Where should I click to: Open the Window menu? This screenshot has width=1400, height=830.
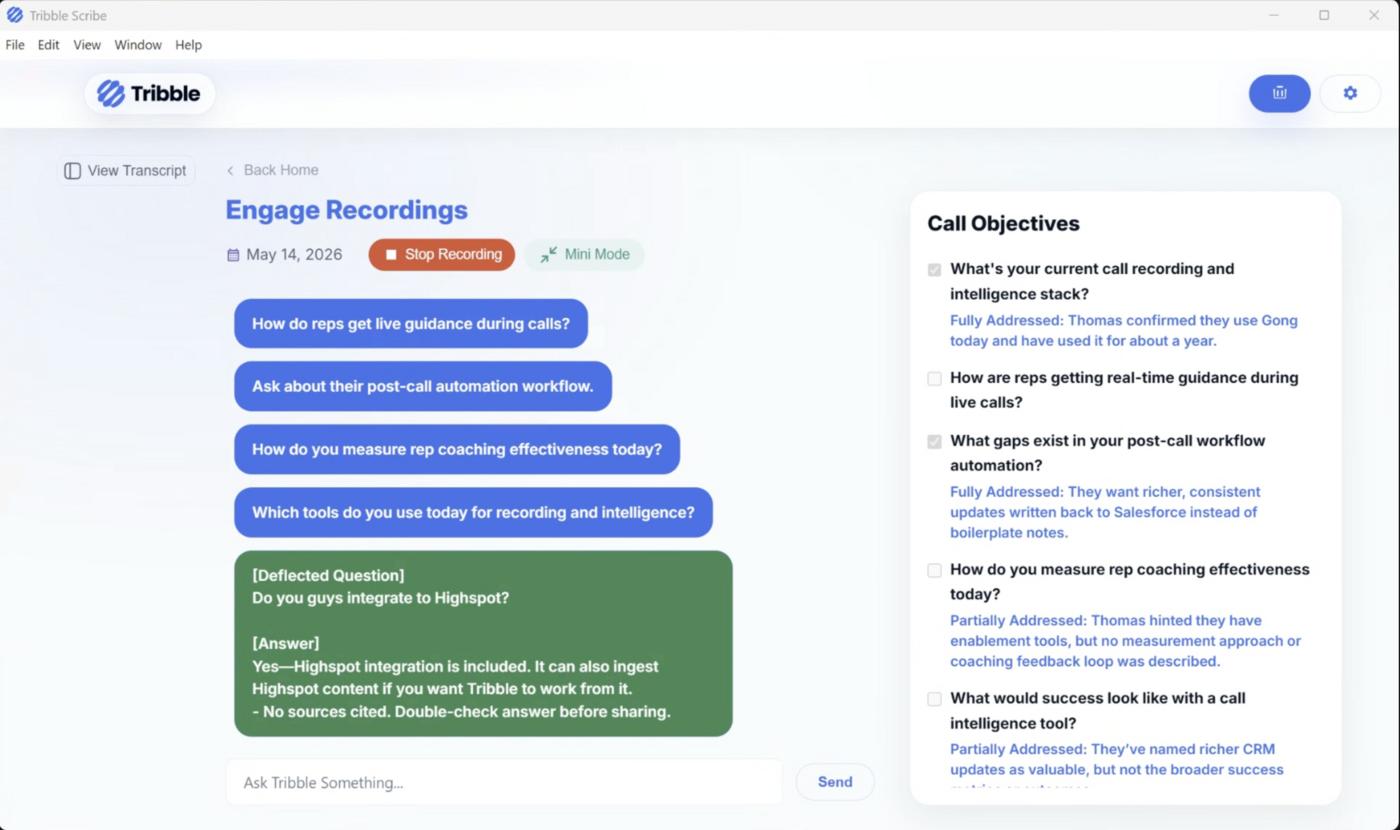click(138, 45)
